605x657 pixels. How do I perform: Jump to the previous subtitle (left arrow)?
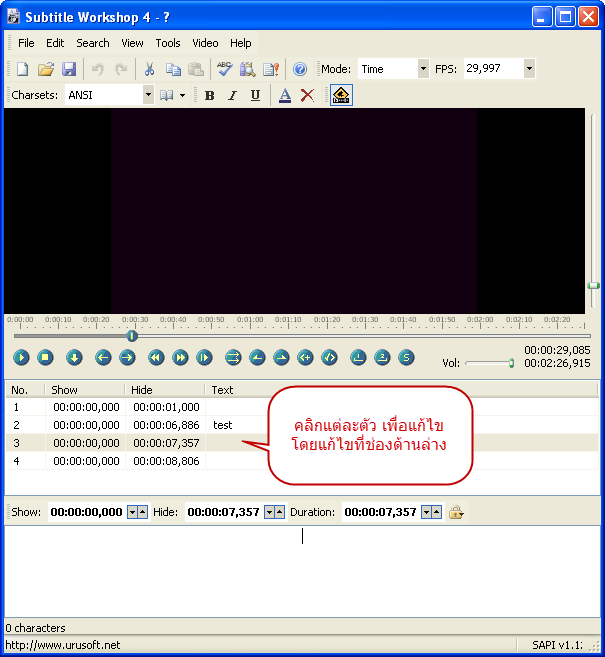(103, 358)
